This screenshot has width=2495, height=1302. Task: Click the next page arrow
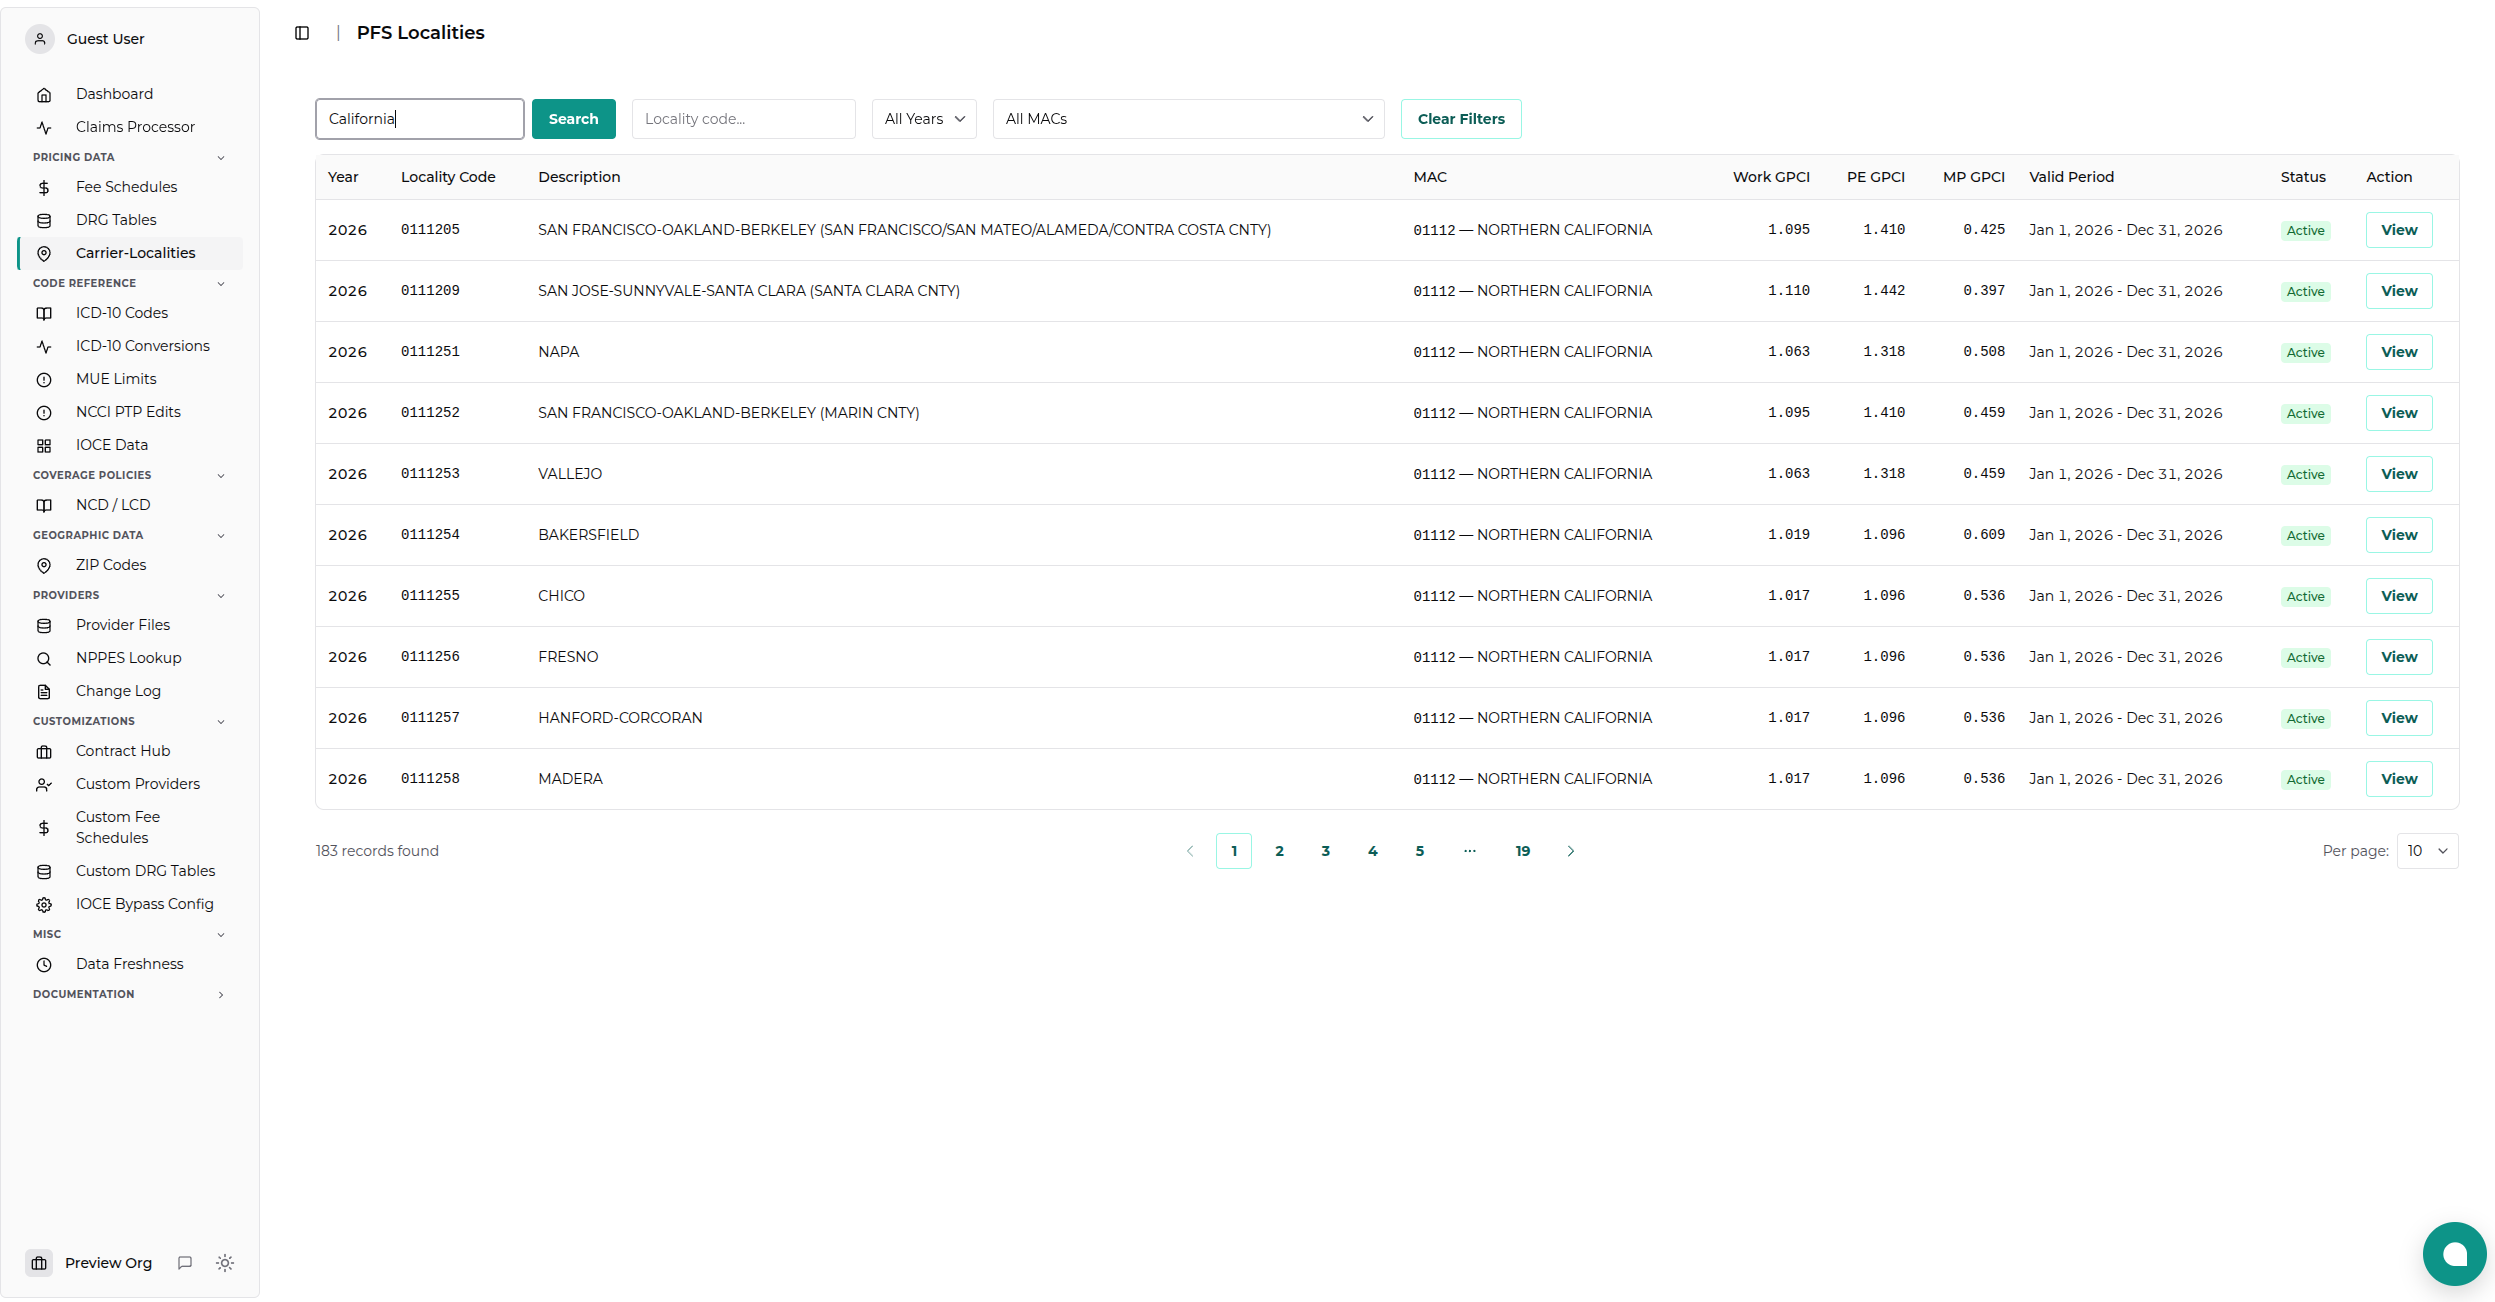click(x=1570, y=851)
